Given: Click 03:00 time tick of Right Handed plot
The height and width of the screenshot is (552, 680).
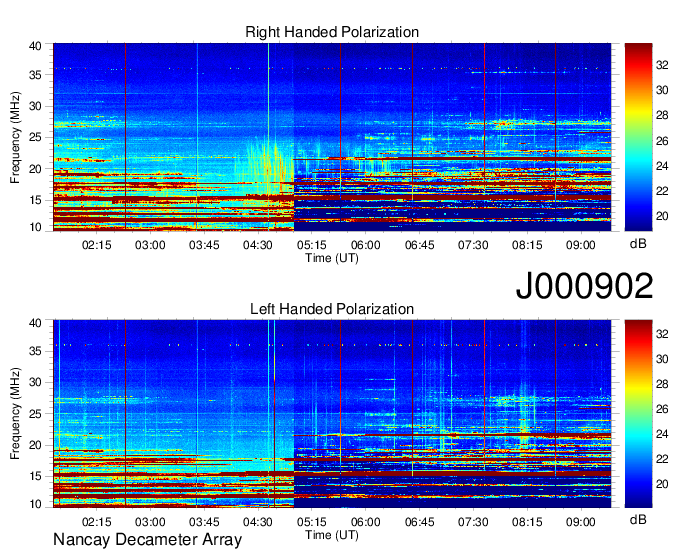Looking at the screenshot, I should 150,245.
